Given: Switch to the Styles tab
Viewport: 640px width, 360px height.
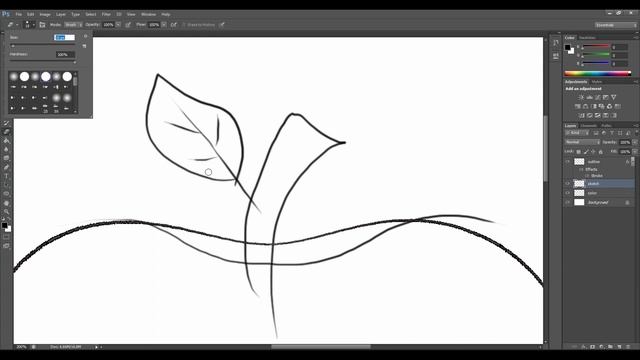Looking at the screenshot, I should pos(597,82).
